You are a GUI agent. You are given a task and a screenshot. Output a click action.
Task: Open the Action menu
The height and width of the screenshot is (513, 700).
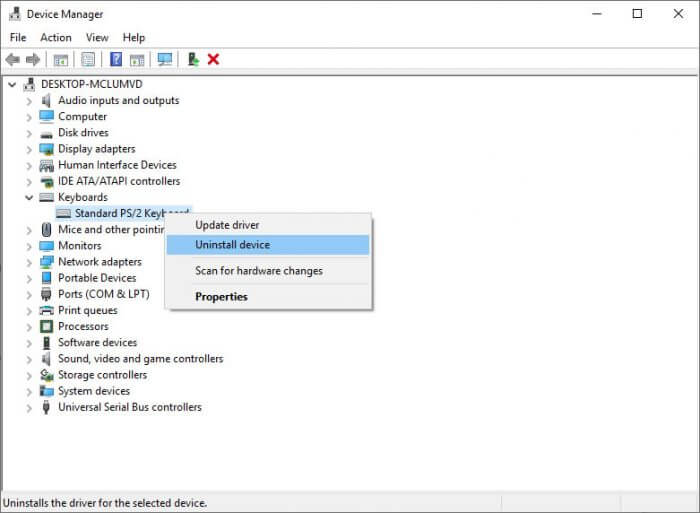[x=56, y=38]
